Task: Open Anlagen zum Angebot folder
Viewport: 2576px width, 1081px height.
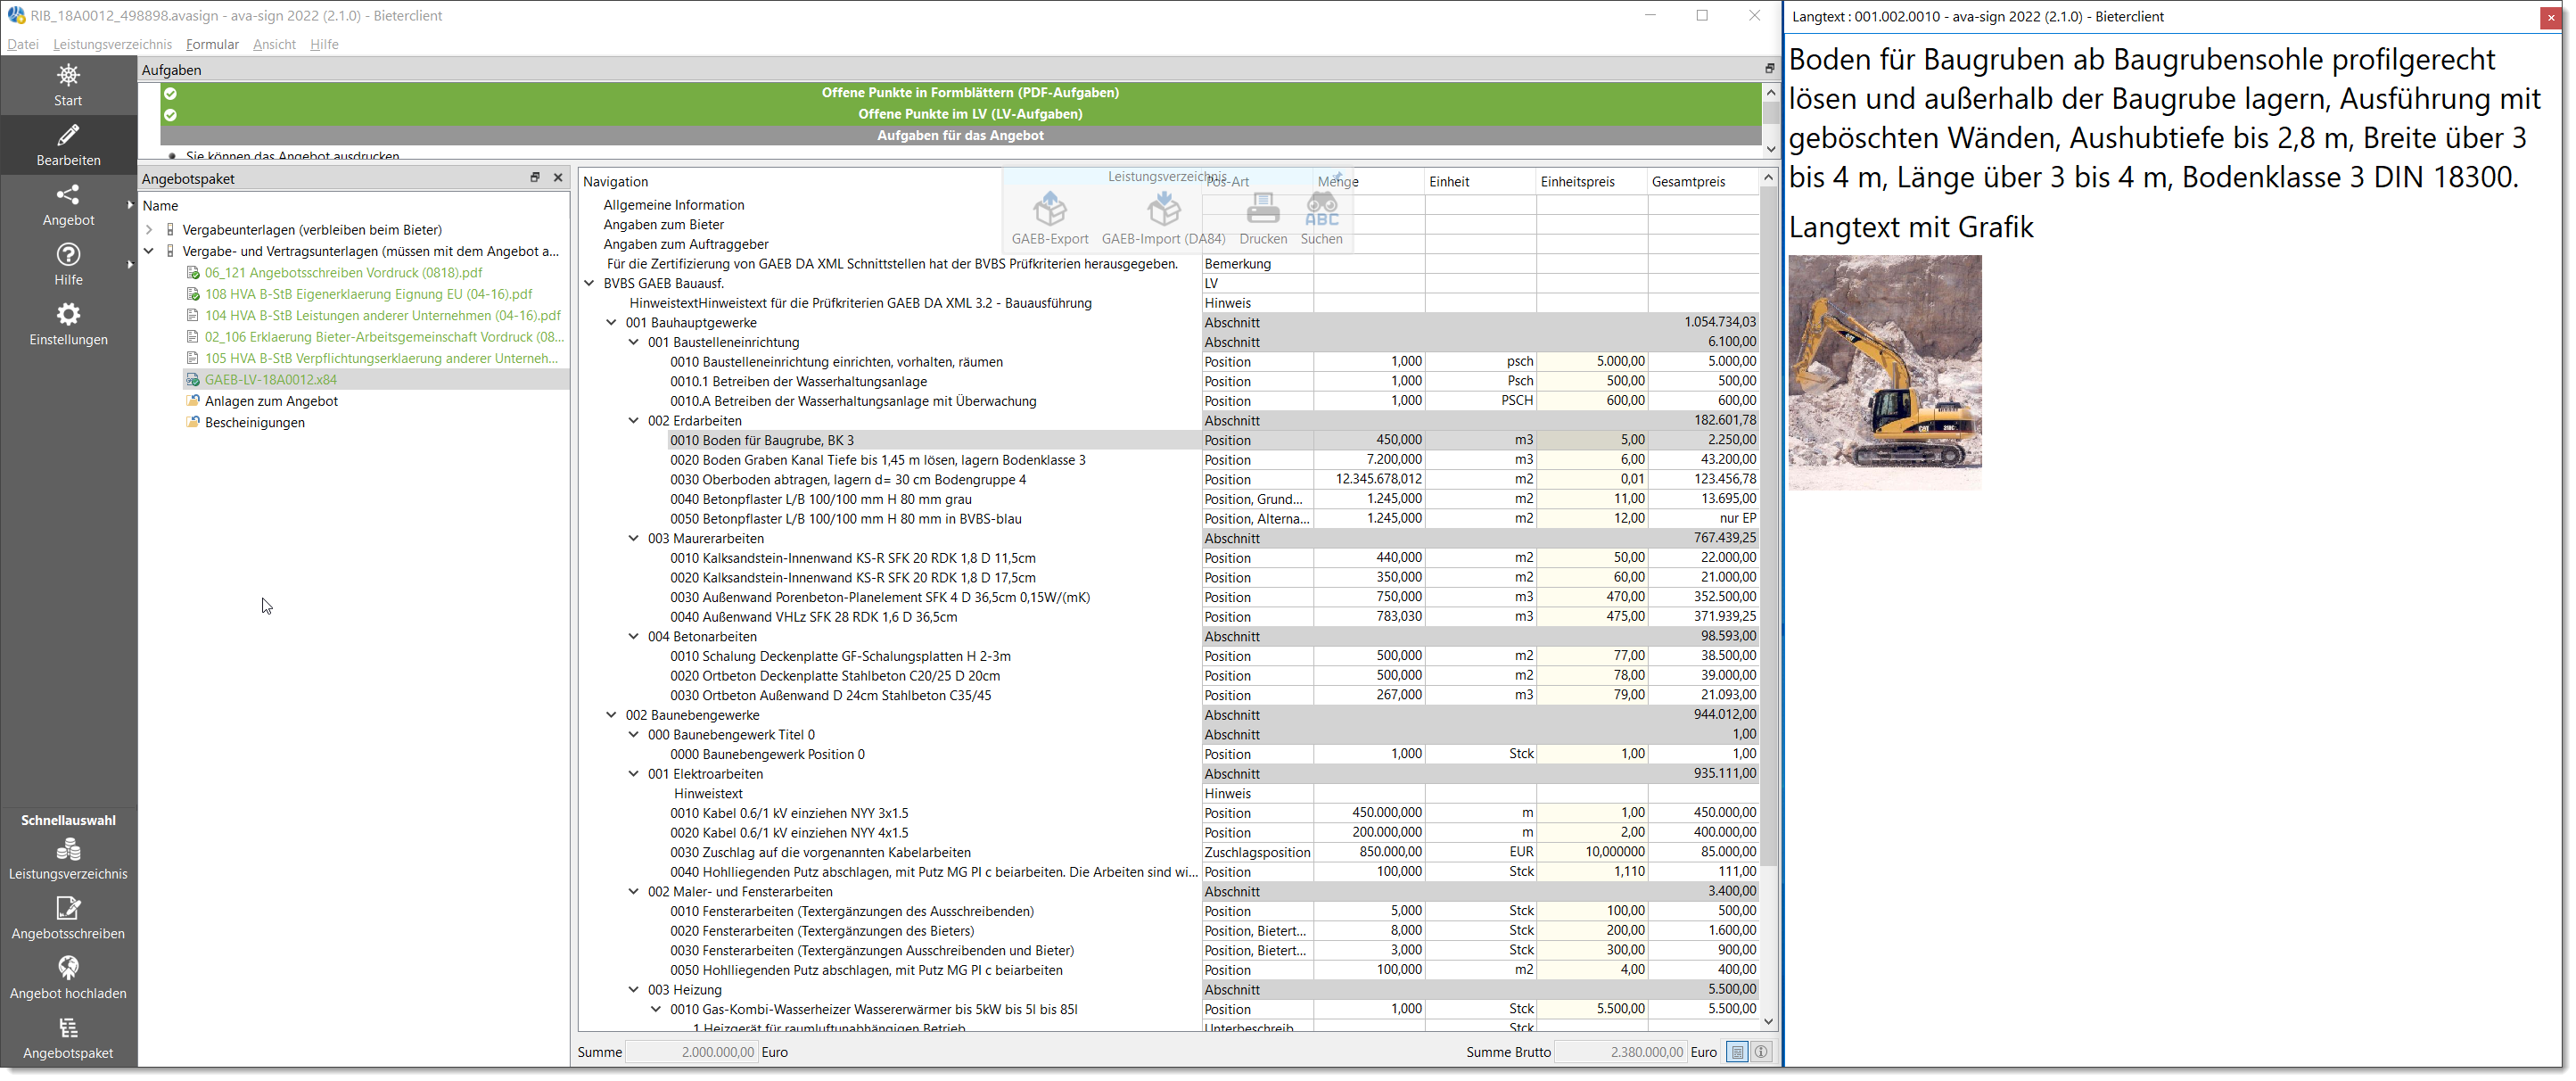Action: pos(271,401)
